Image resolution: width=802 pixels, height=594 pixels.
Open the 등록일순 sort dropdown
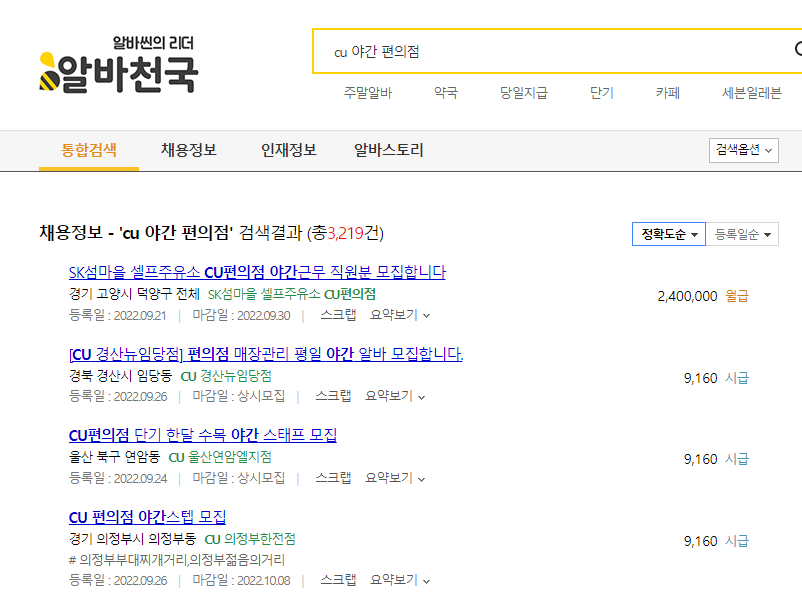coord(742,234)
